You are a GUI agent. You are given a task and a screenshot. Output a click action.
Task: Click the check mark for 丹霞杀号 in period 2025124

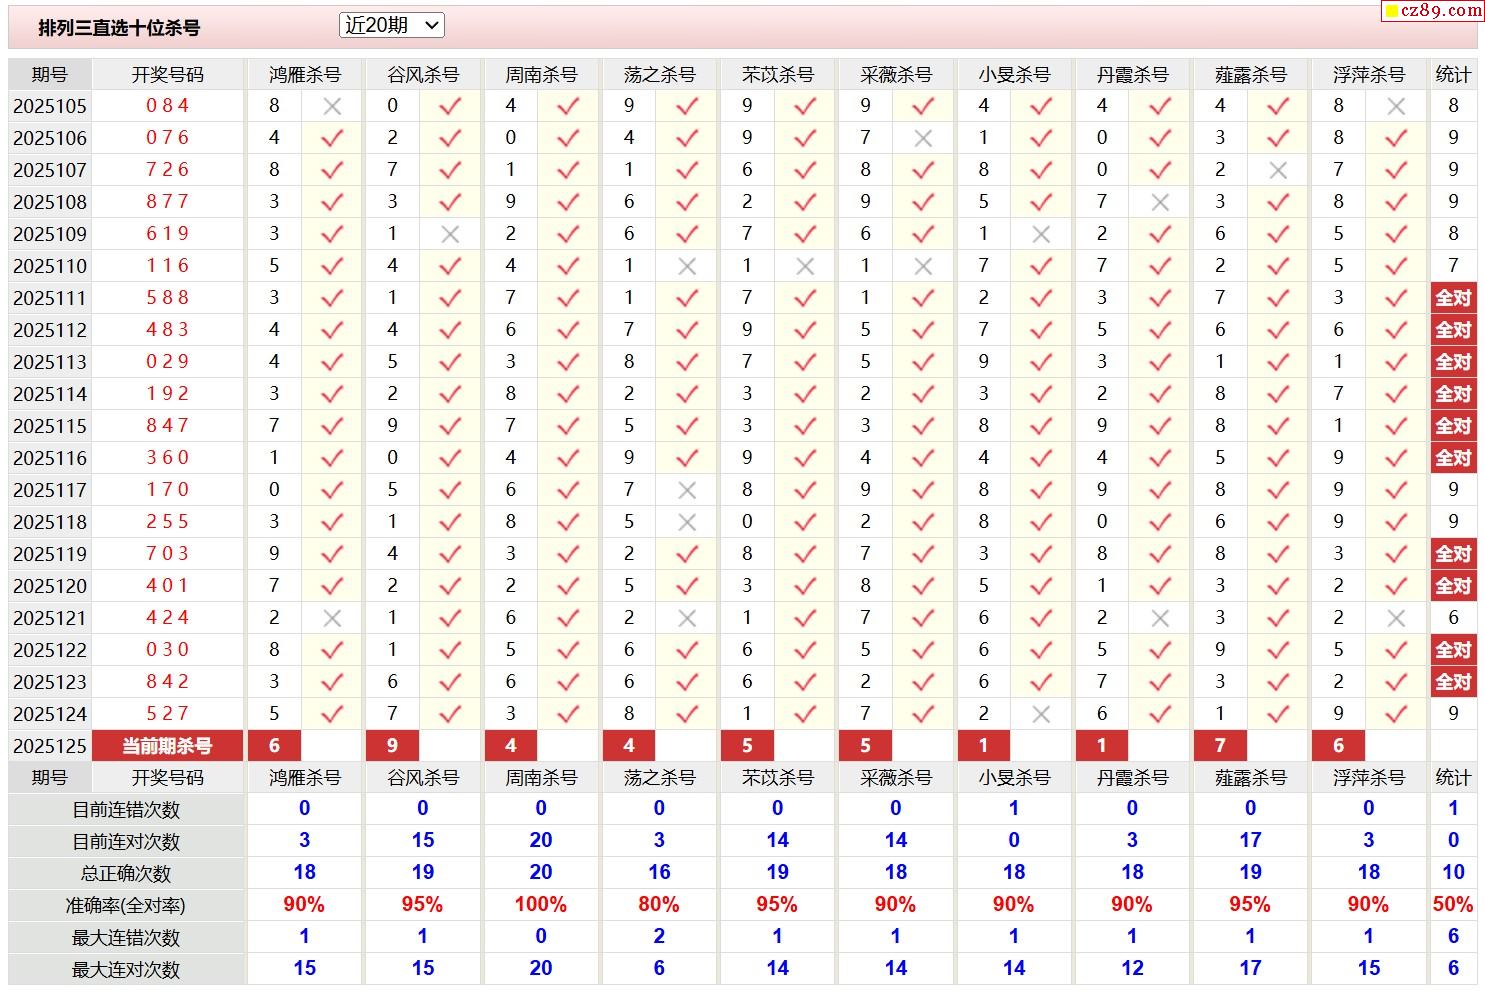pyautogui.click(x=1160, y=714)
